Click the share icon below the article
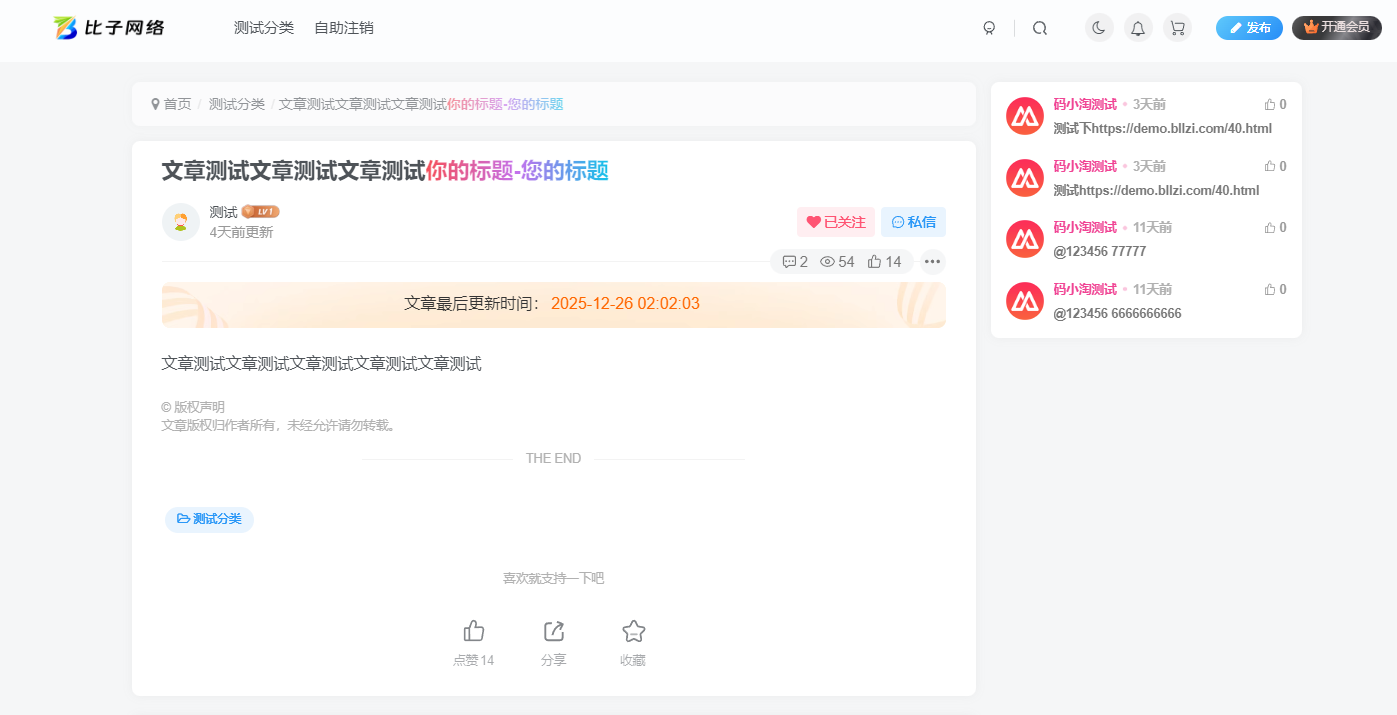The image size is (1397, 715). 553,631
